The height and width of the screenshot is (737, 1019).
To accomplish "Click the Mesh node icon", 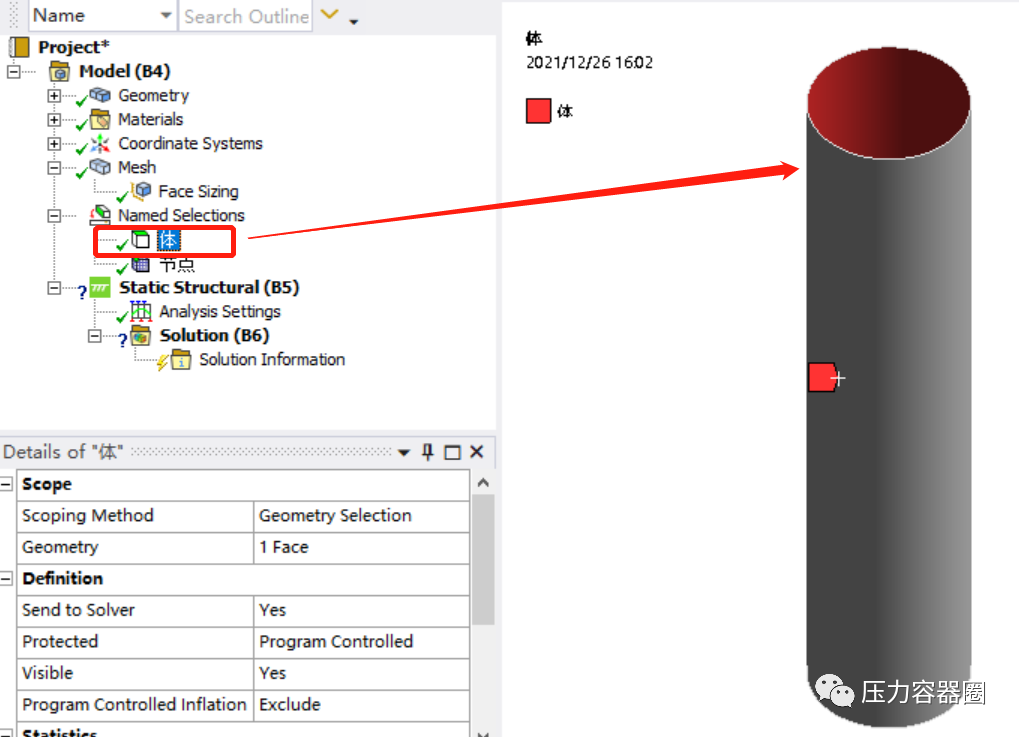I will click(x=100, y=167).
